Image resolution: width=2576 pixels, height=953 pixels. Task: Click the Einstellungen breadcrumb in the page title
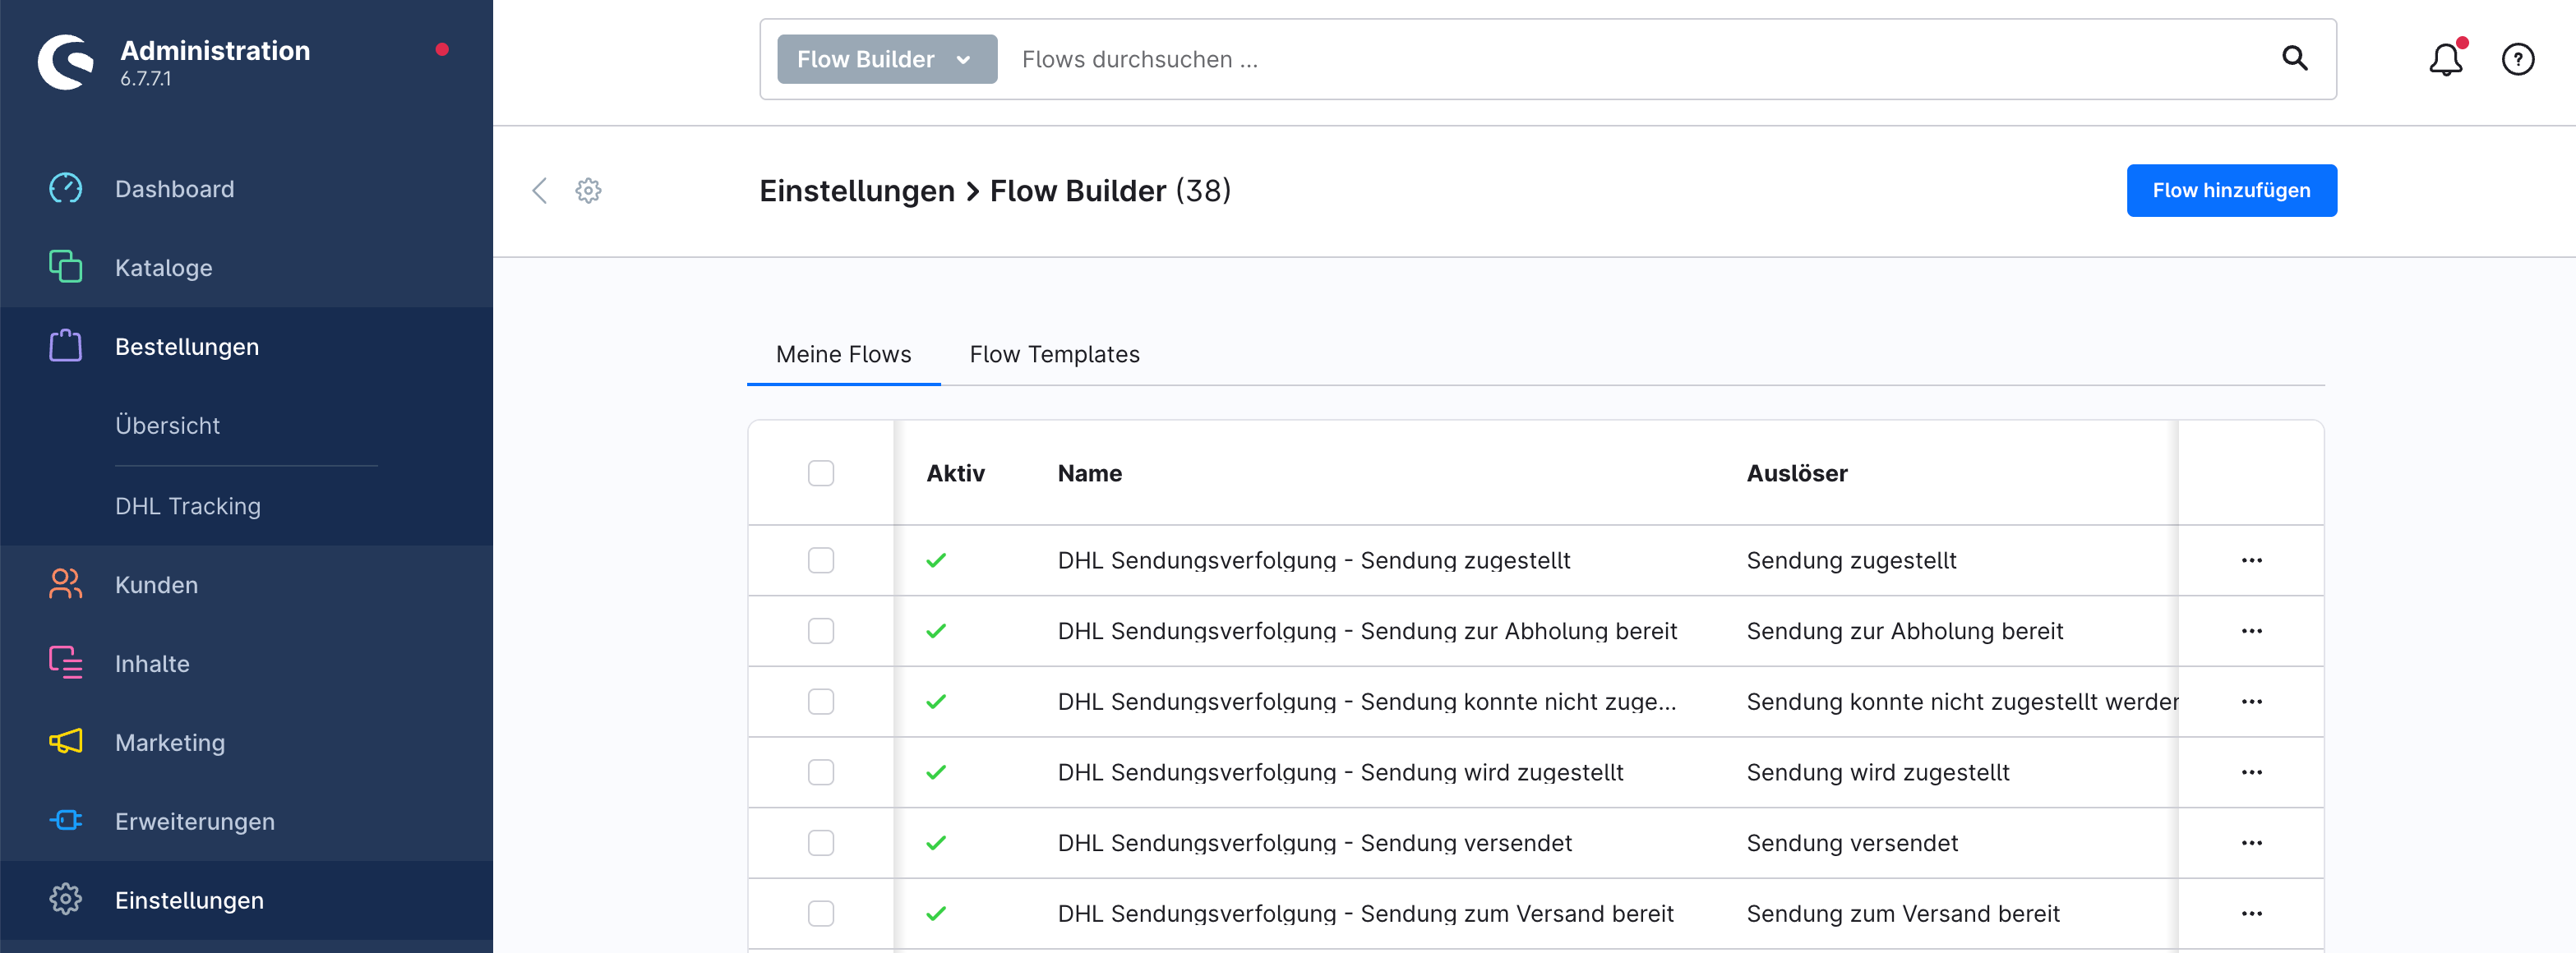click(x=856, y=191)
